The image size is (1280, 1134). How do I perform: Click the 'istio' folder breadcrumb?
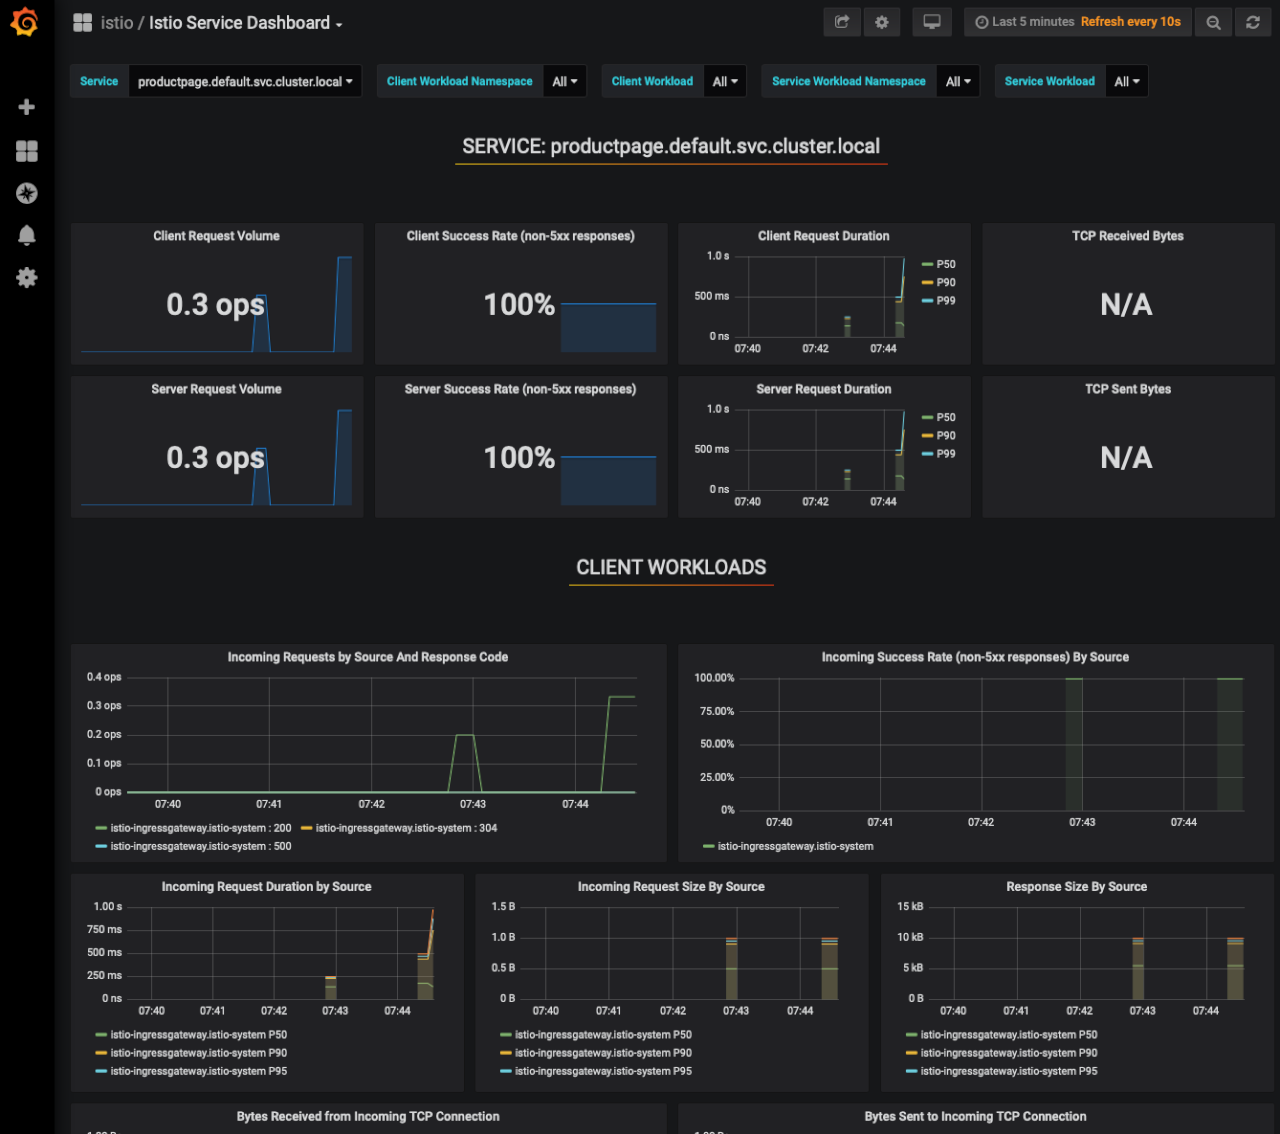pos(116,22)
